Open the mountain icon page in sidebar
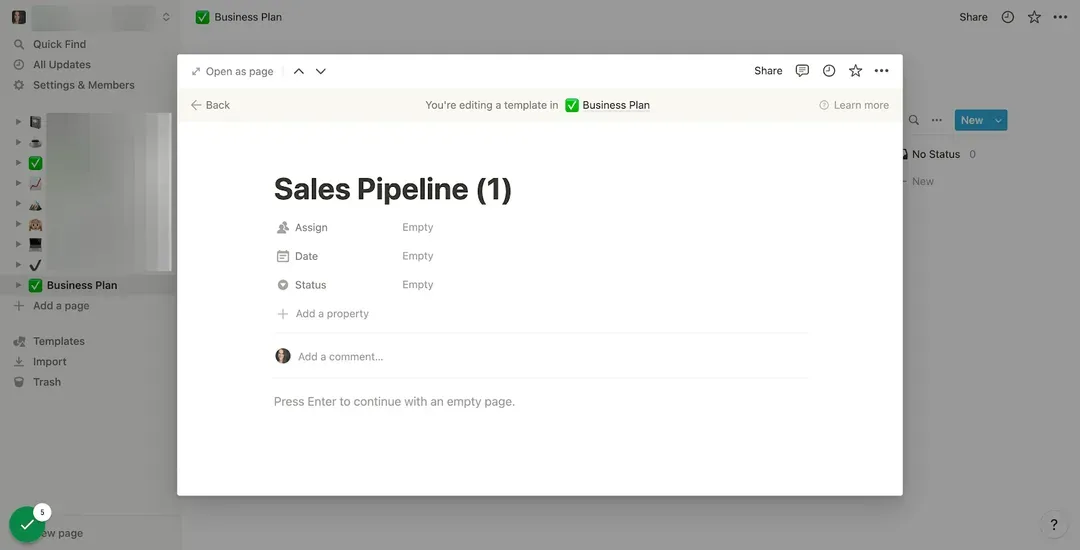This screenshot has height=550, width=1080. 35,204
